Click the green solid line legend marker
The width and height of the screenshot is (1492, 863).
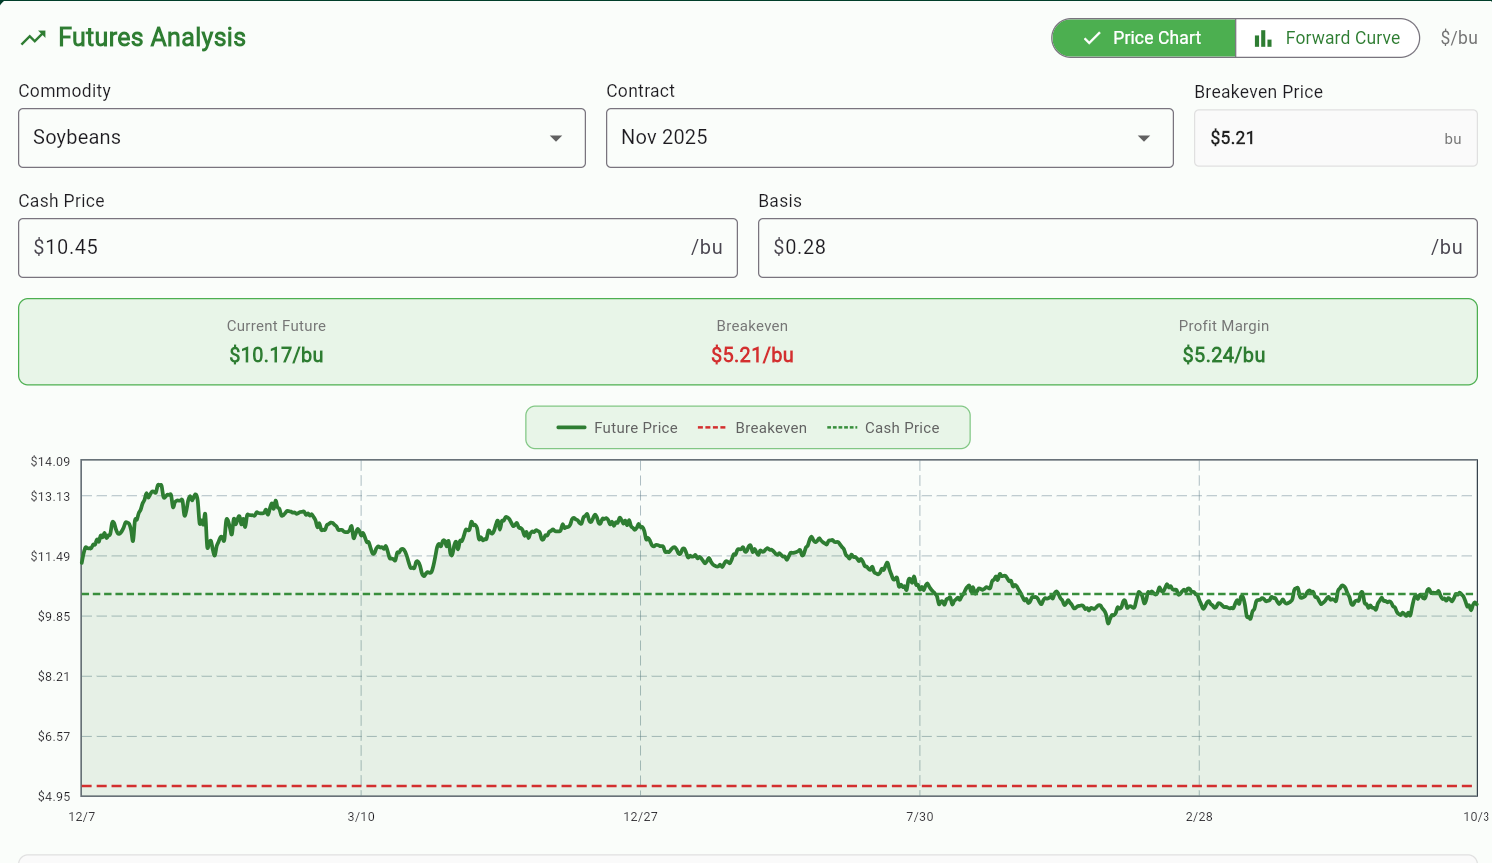coord(570,427)
